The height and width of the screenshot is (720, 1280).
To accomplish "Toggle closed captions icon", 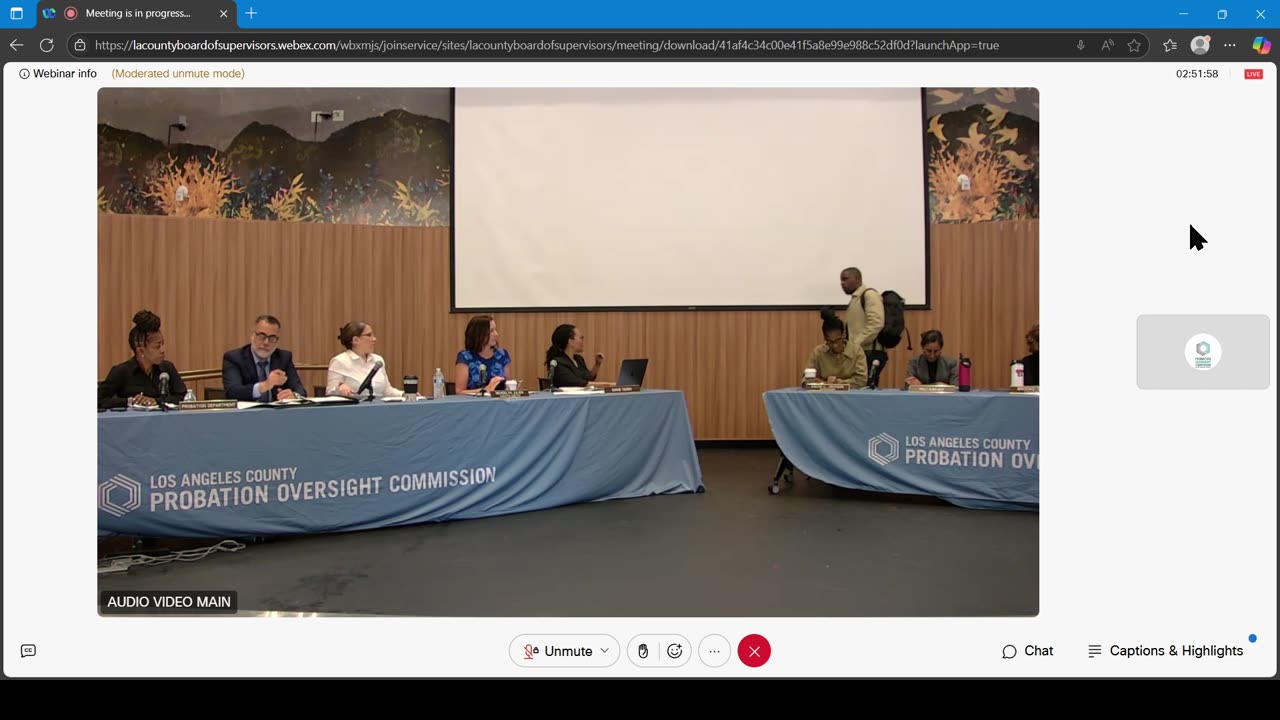I will (28, 651).
